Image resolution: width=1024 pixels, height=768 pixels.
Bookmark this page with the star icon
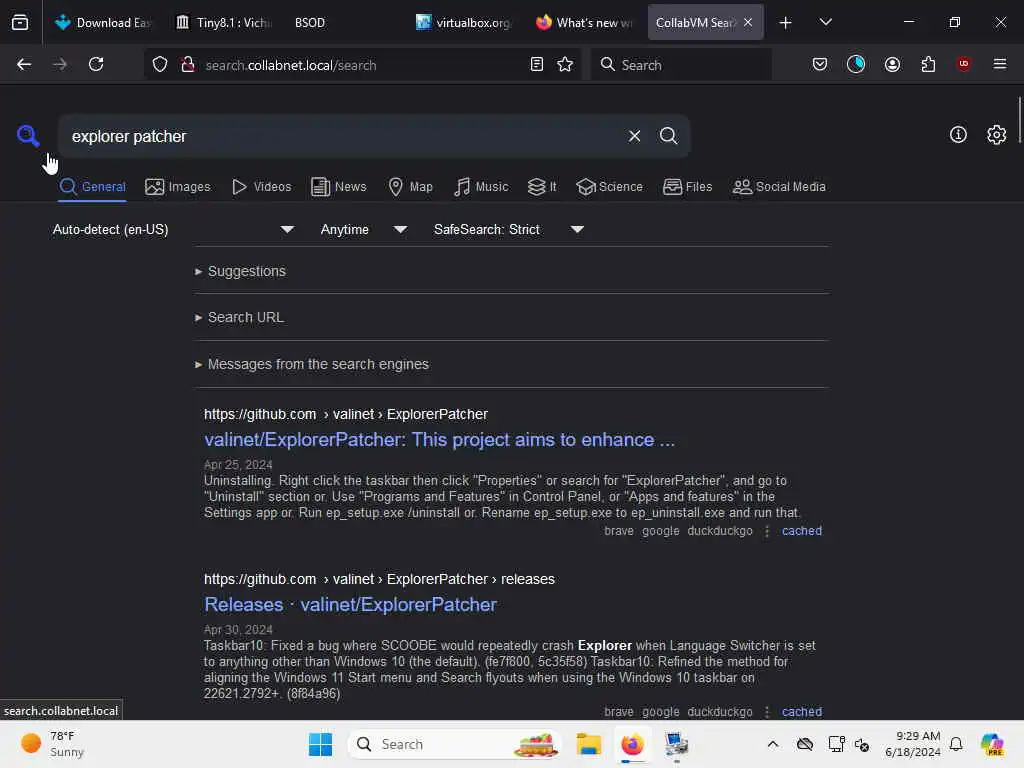tap(565, 64)
